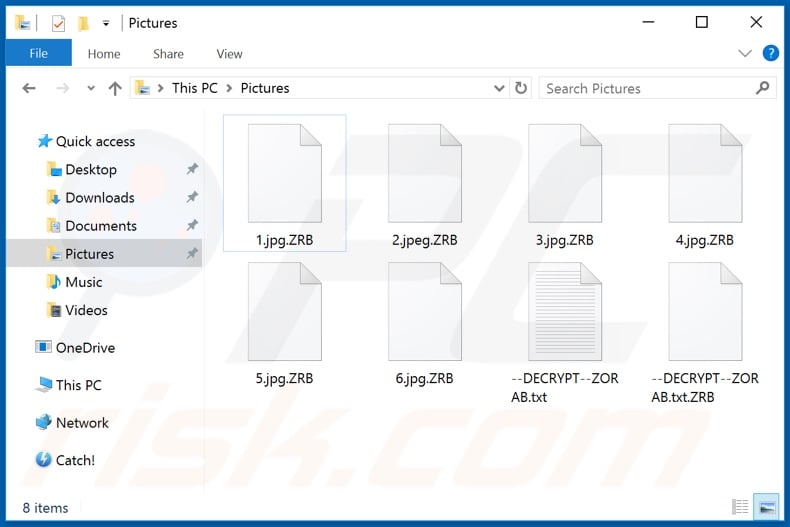Screen dimensions: 790x527
Task: Toggle the pin beside Downloads
Action: coord(192,197)
